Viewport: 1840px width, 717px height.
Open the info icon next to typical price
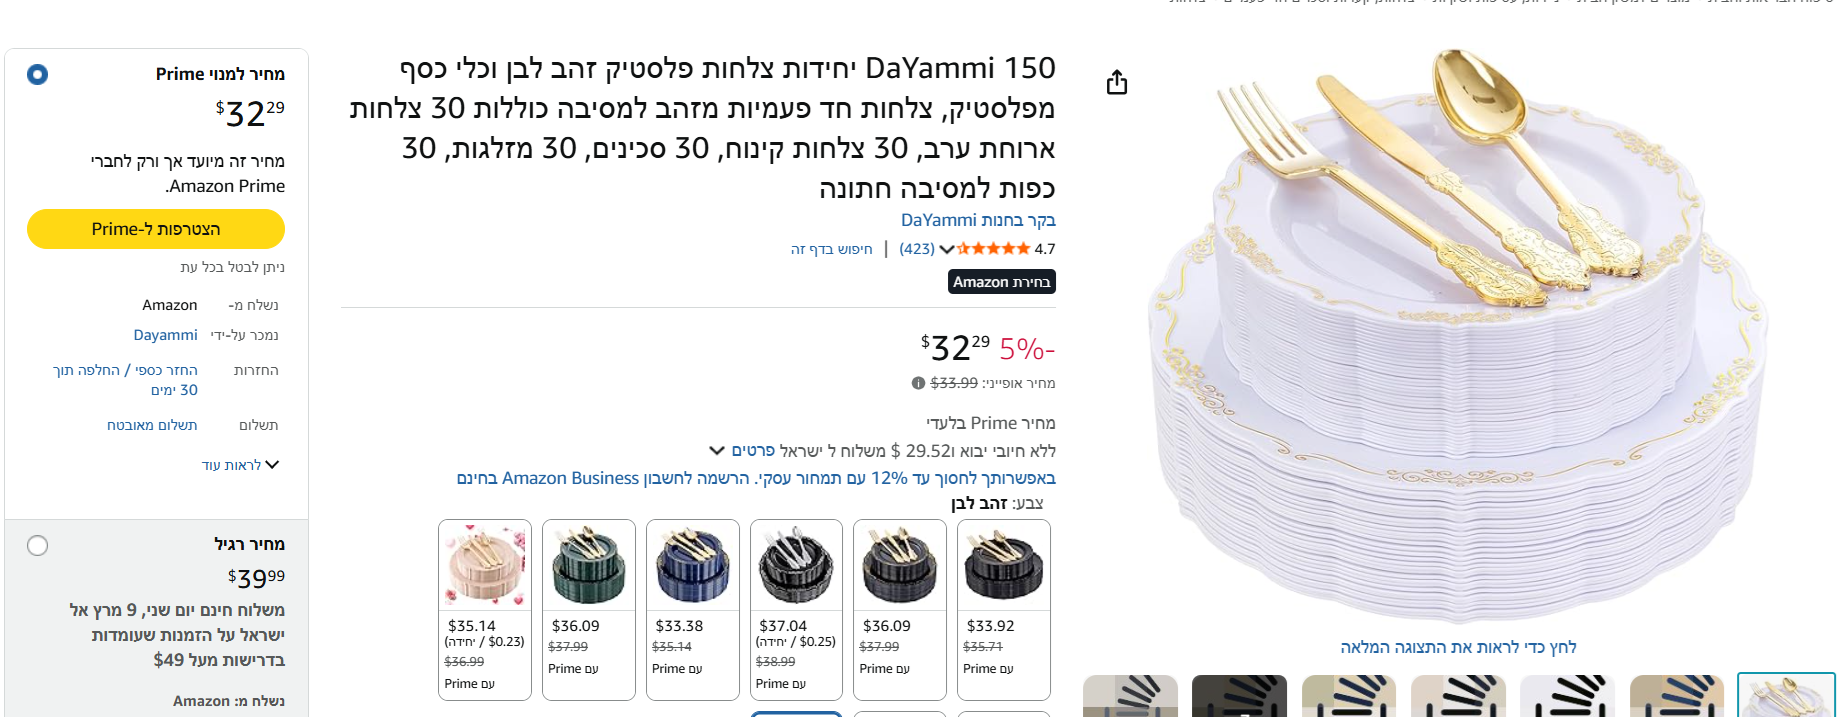918,383
